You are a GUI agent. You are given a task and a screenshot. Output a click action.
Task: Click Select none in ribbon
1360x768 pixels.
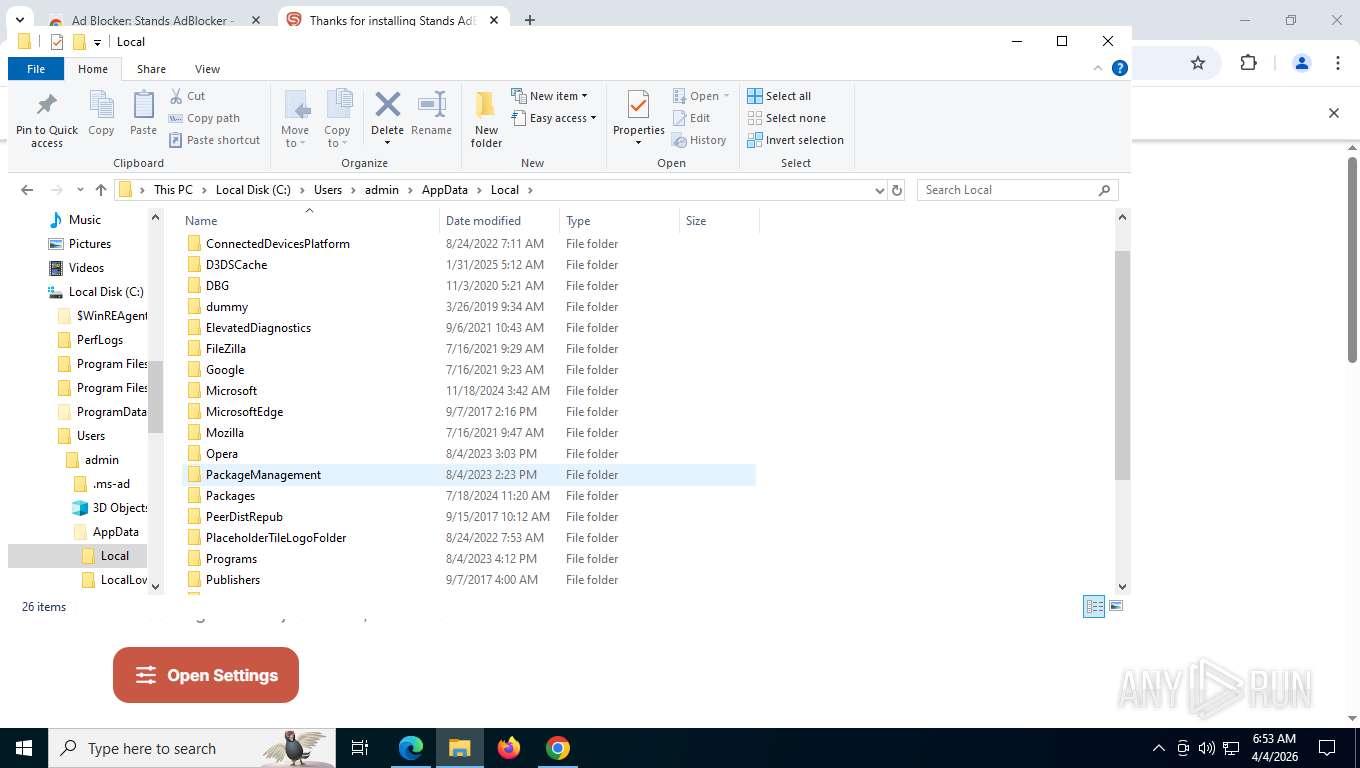(x=786, y=118)
